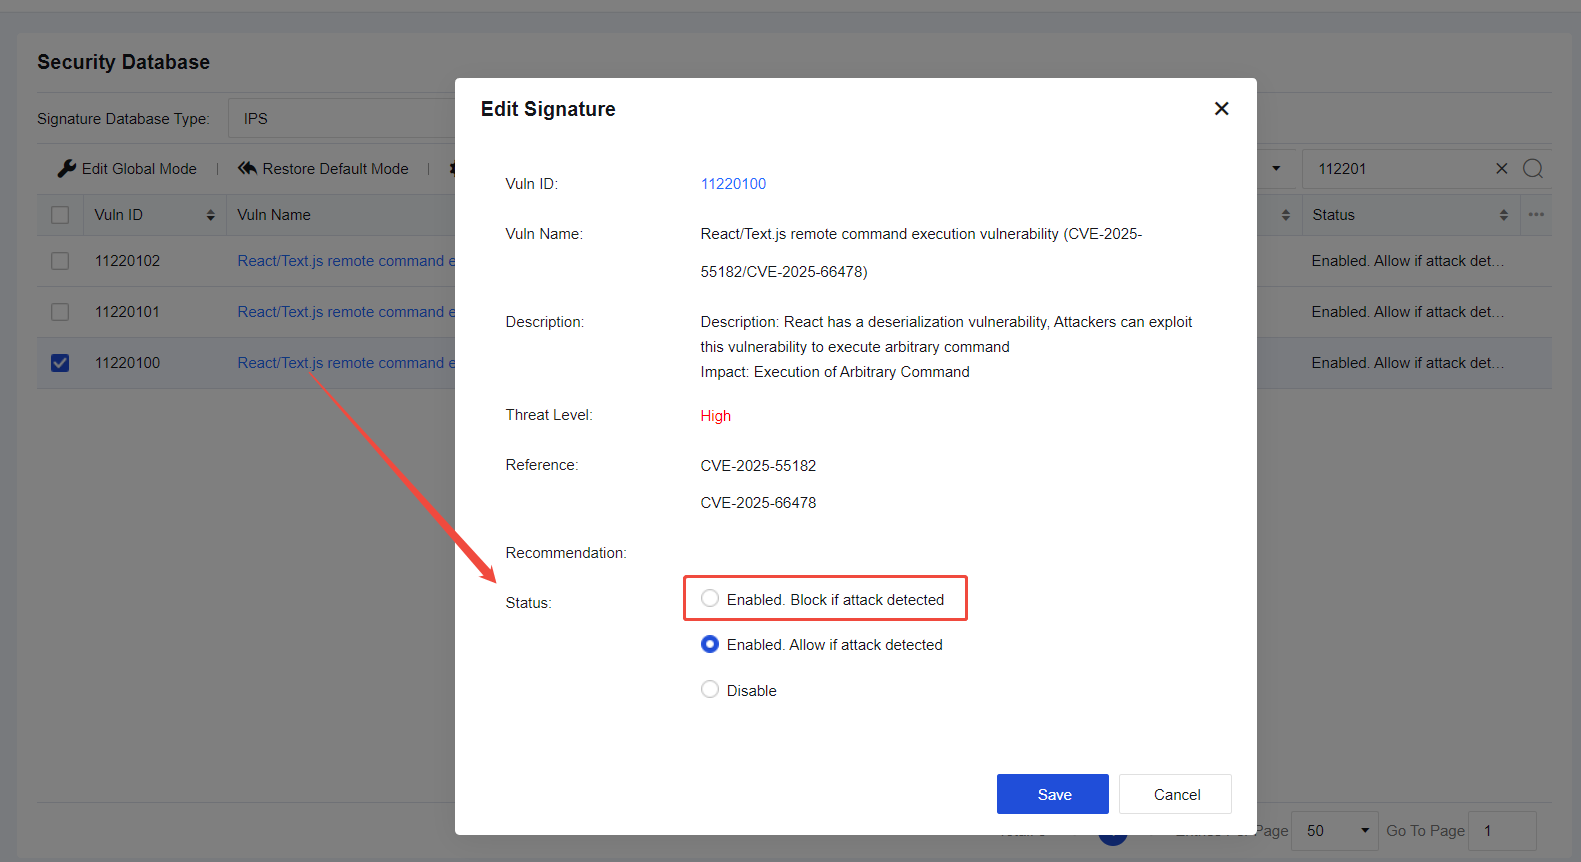Toggle the select-all checkbox in table header
This screenshot has height=862, width=1581.
pyautogui.click(x=60, y=215)
